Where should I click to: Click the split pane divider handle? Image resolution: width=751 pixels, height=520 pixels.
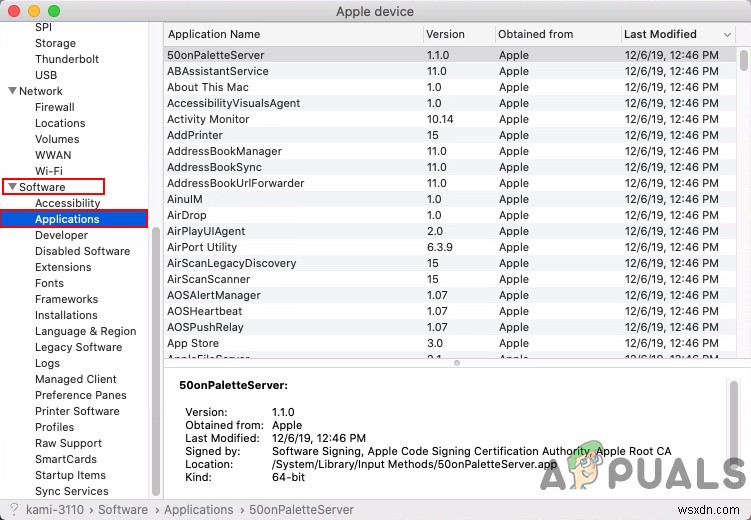point(457,363)
